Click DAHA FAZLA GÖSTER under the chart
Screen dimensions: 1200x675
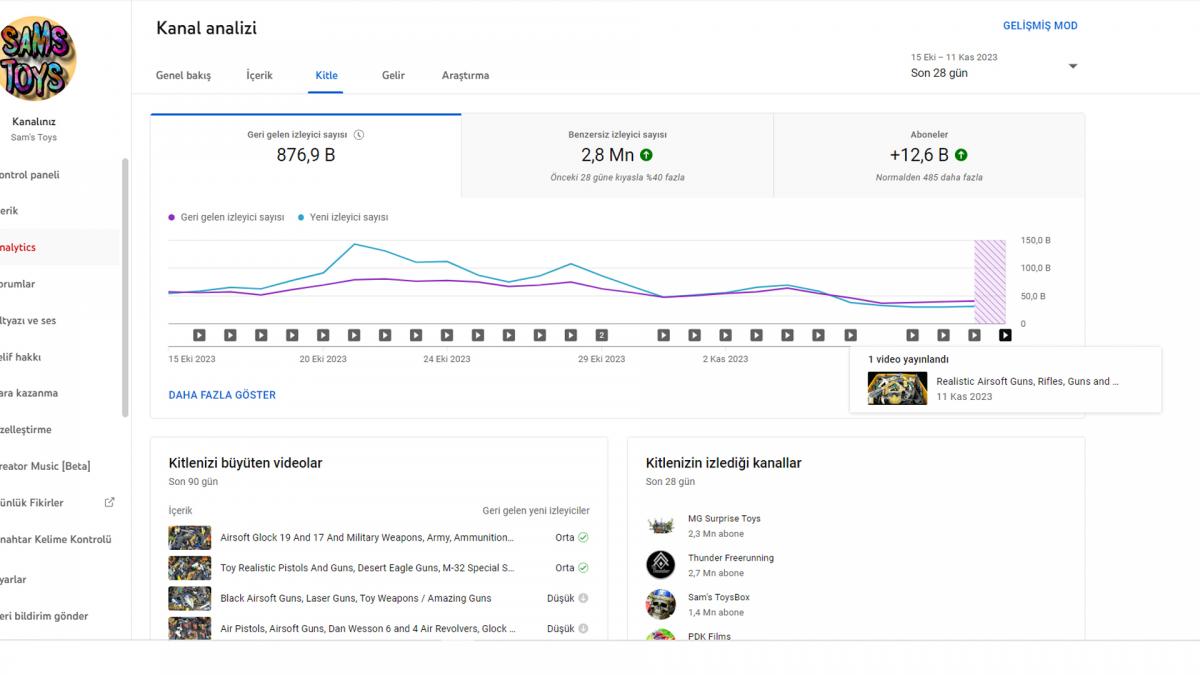pyautogui.click(x=222, y=395)
